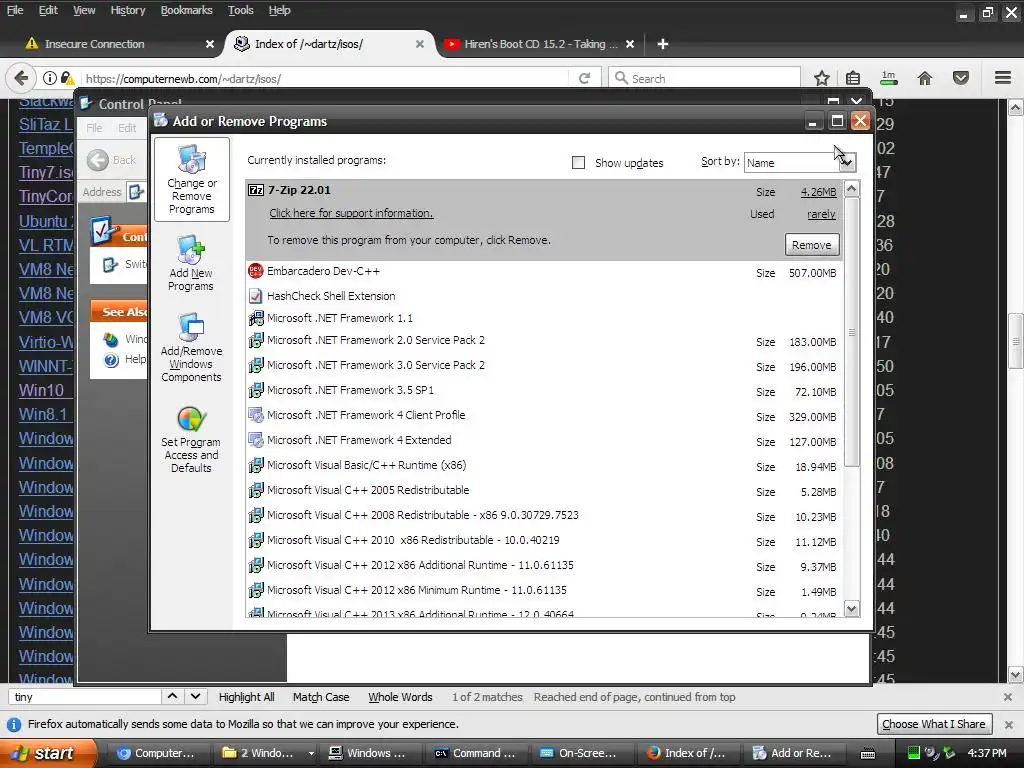Open the Win10 link on the page

41,390
